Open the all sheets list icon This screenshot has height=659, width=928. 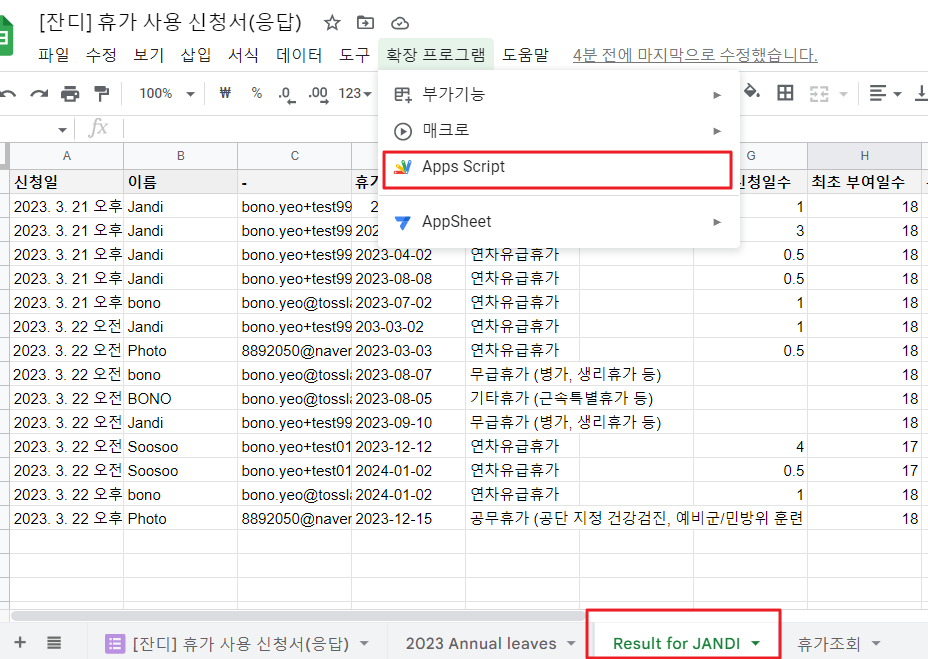point(54,642)
